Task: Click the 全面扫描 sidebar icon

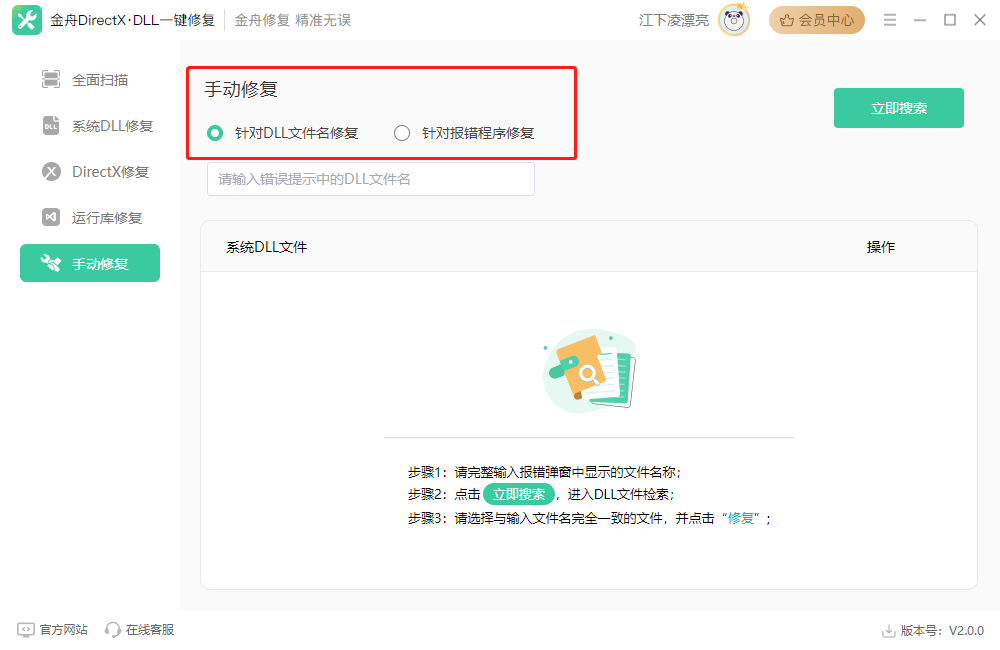Action: 51,80
